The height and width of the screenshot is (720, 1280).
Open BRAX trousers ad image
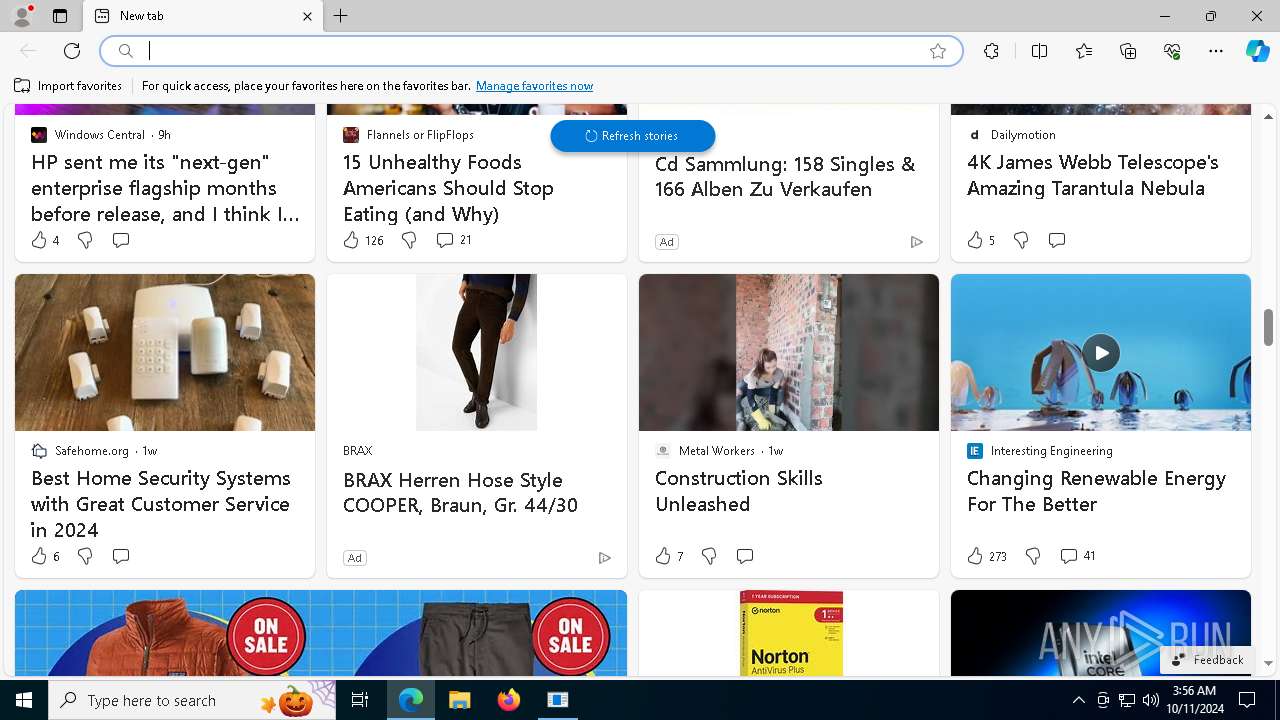(477, 352)
